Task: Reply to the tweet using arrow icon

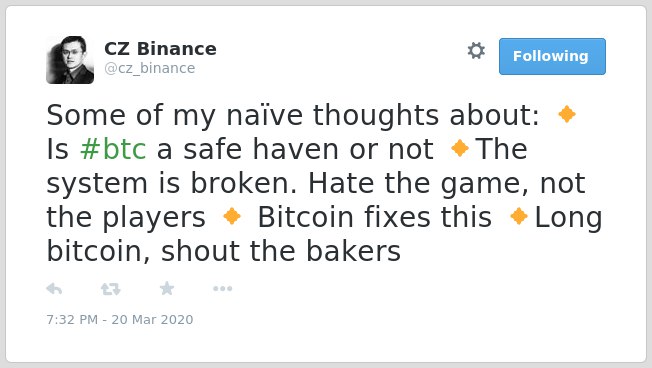Action: click(54, 289)
